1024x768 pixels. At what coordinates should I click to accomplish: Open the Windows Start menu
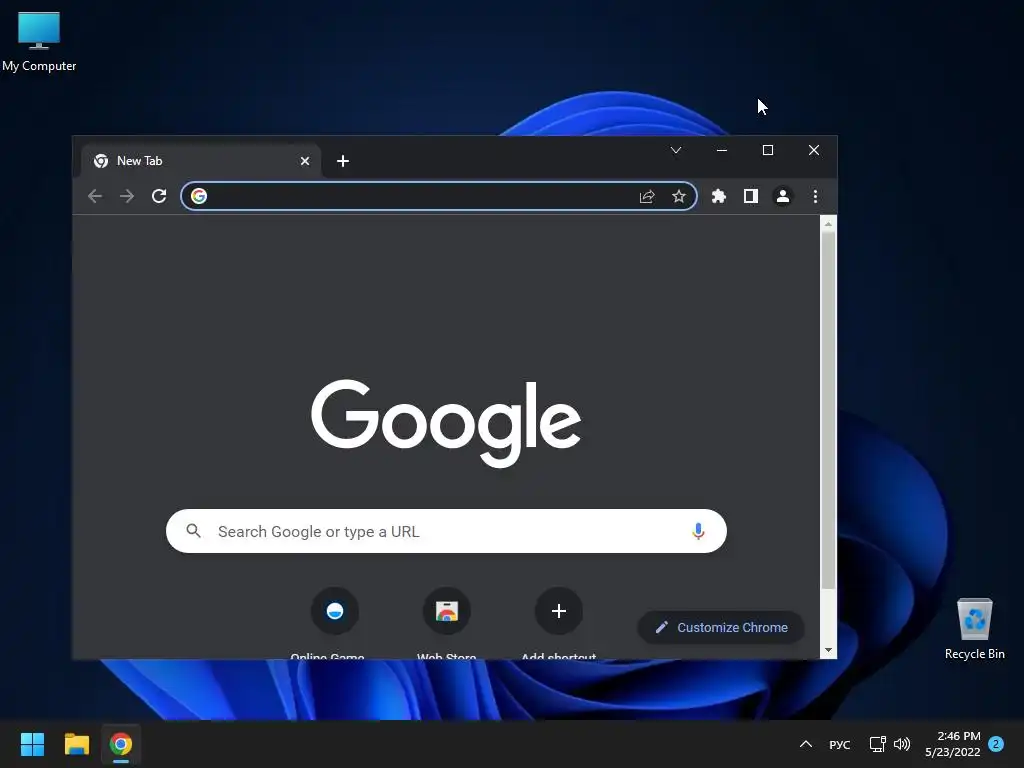32,744
